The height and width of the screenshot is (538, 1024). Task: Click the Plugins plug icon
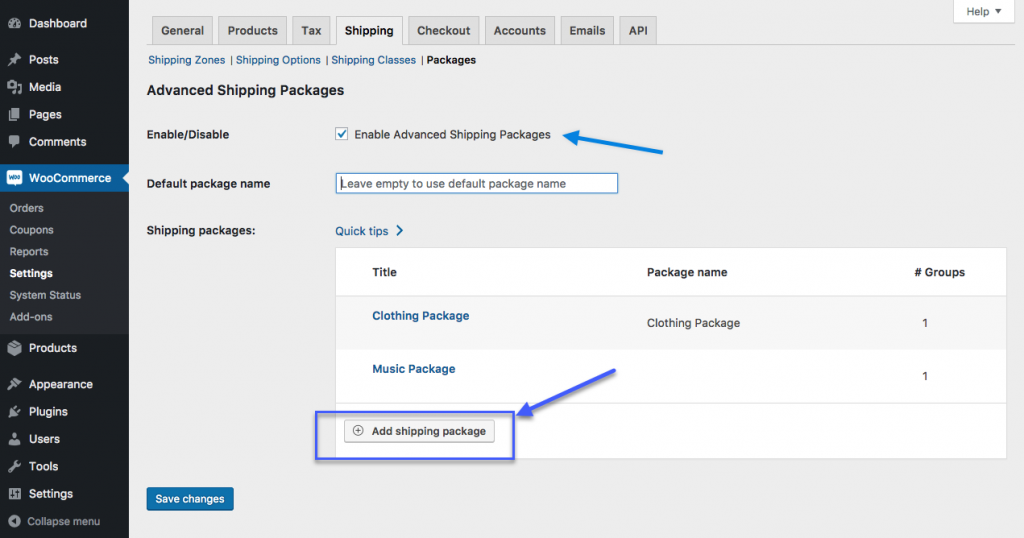[x=14, y=411]
